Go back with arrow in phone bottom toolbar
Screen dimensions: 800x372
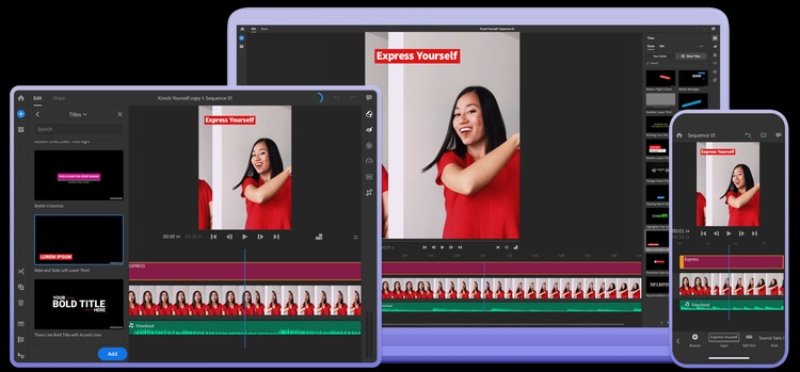[678, 341]
